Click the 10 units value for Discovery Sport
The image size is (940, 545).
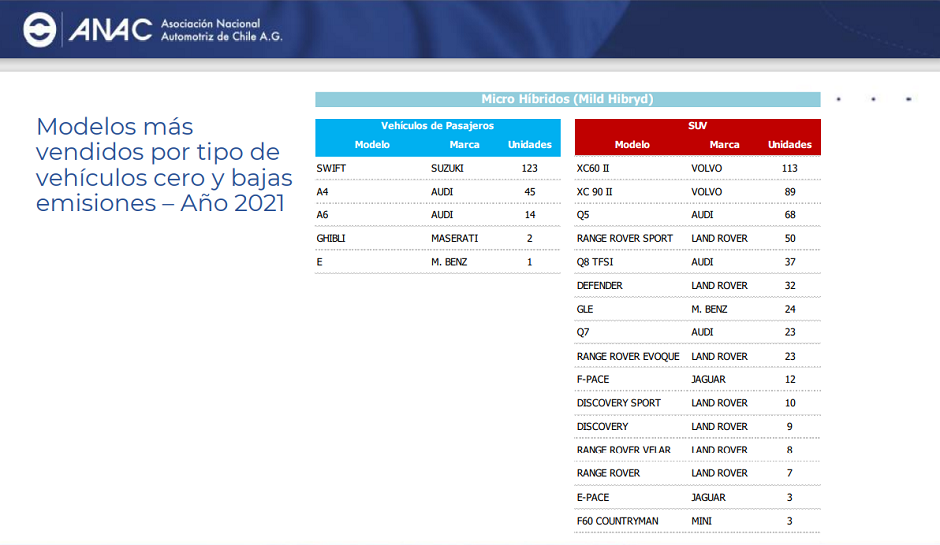790,404
